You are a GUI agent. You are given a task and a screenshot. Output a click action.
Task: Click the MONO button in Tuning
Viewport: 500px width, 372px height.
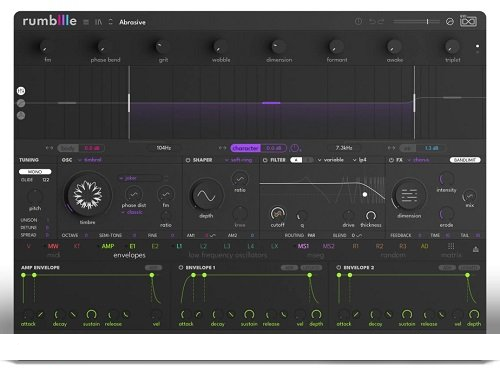coord(35,172)
